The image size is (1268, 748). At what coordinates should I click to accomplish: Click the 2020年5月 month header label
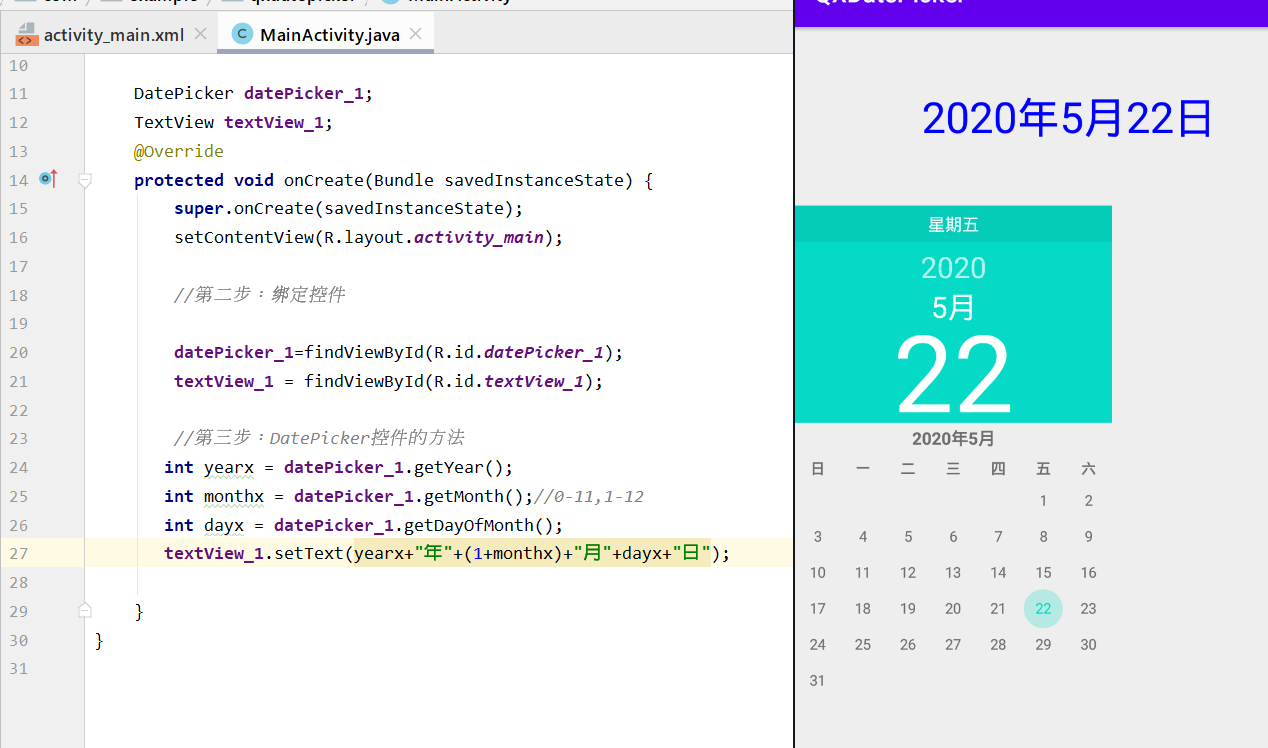953,438
